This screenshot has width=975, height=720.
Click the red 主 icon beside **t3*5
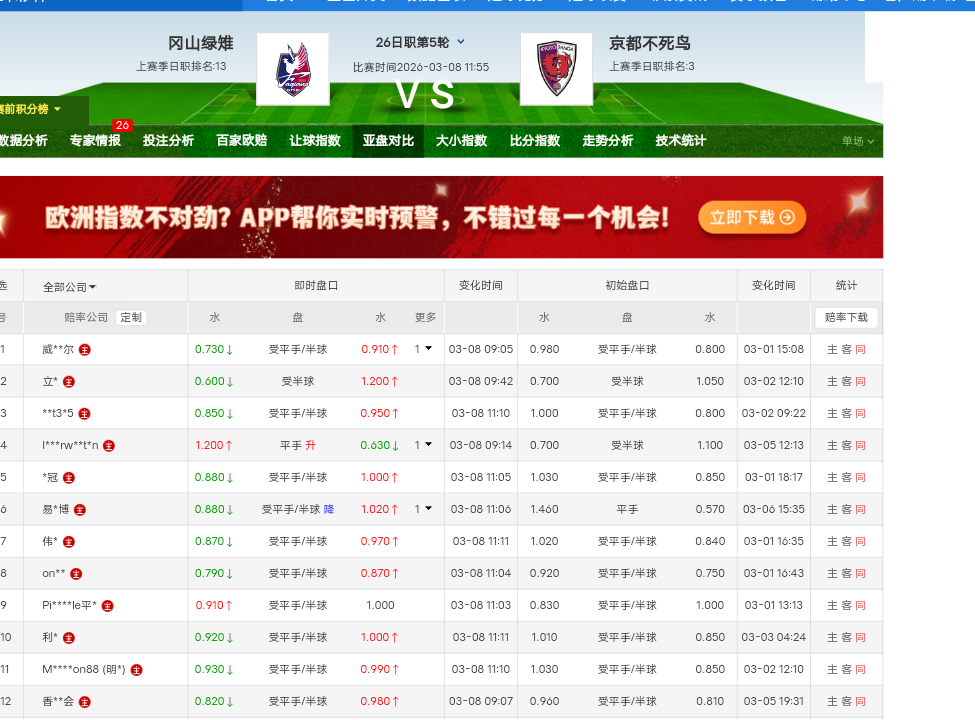[85, 414]
